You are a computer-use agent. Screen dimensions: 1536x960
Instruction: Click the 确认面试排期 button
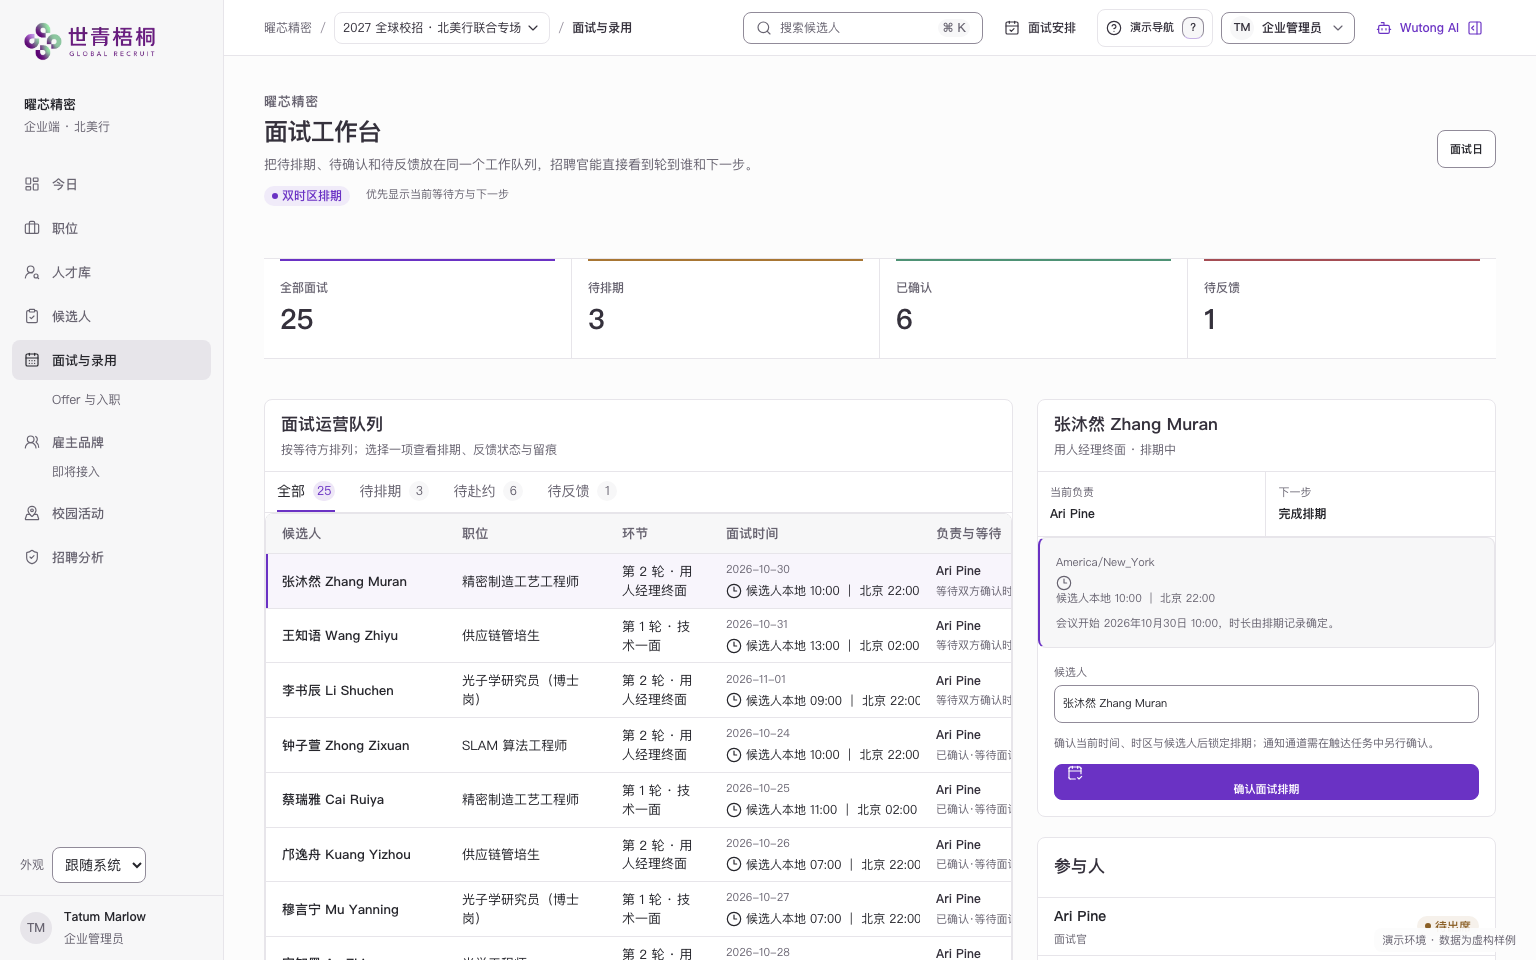click(x=1266, y=782)
